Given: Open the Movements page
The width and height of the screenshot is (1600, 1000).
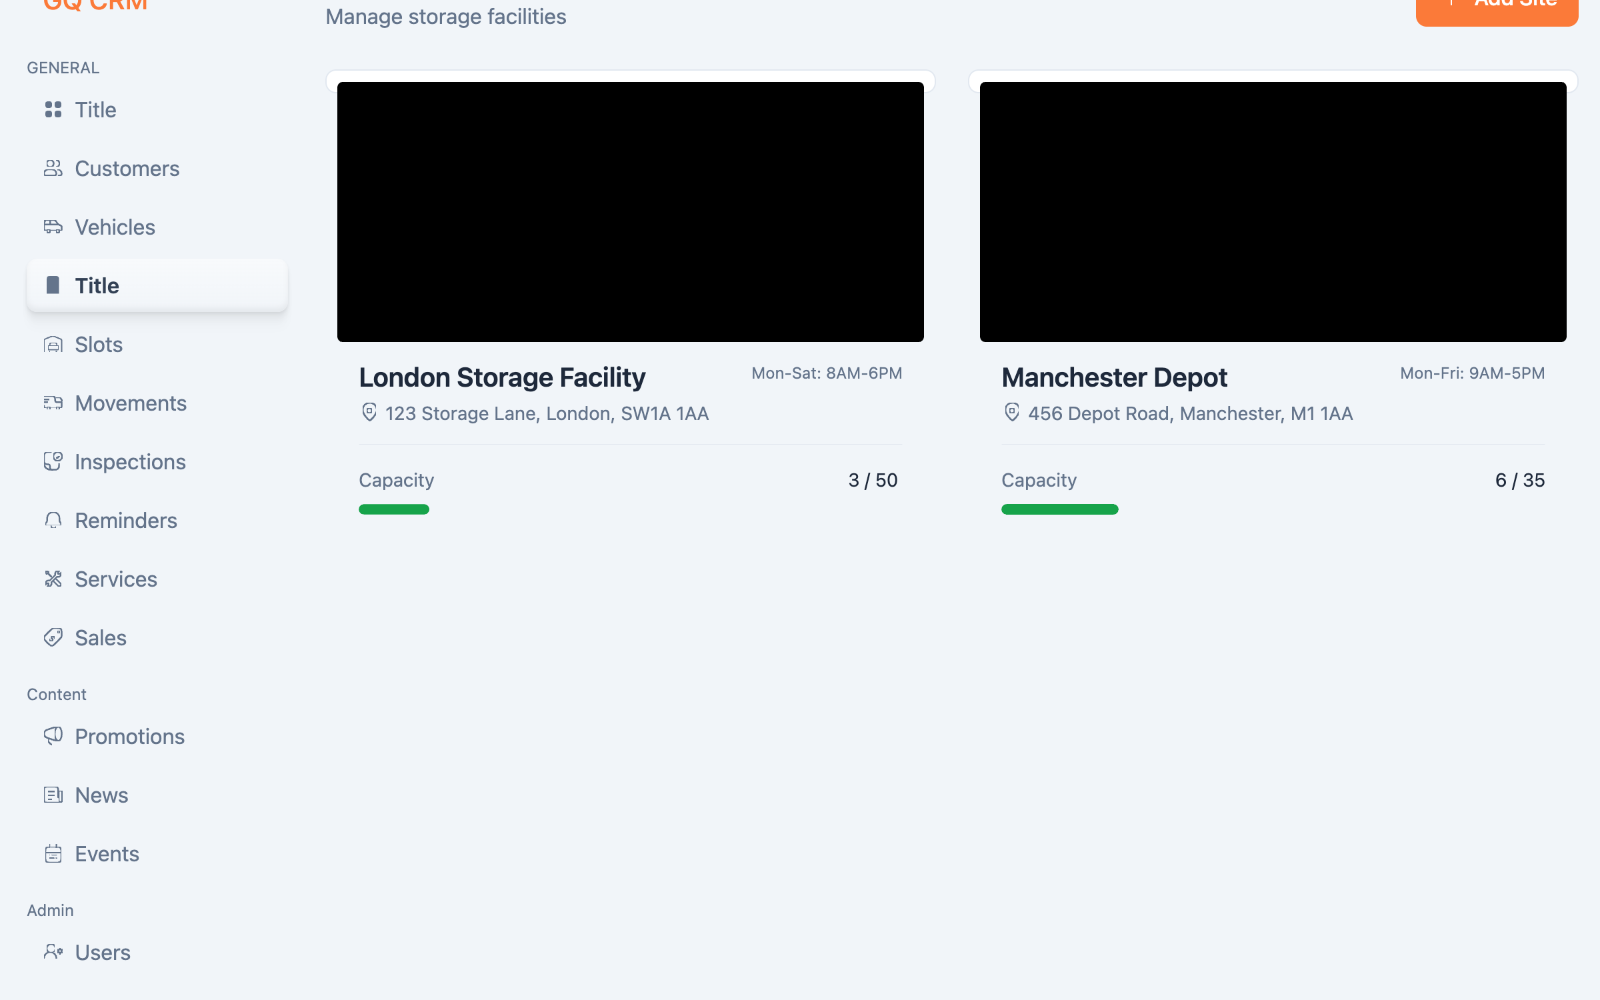Looking at the screenshot, I should [x=157, y=403].
